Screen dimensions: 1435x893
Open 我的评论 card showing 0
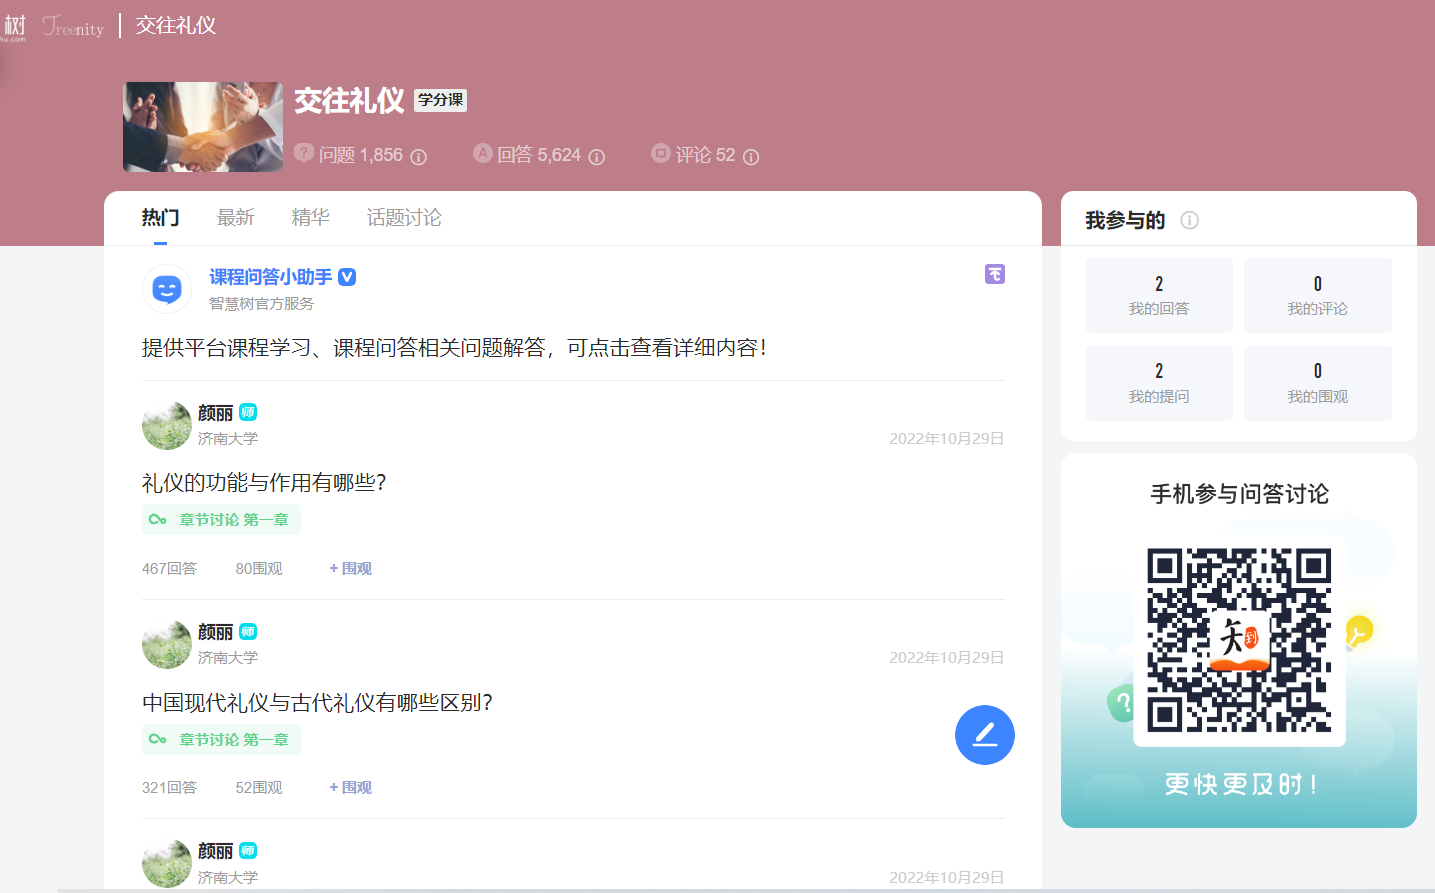click(1318, 295)
